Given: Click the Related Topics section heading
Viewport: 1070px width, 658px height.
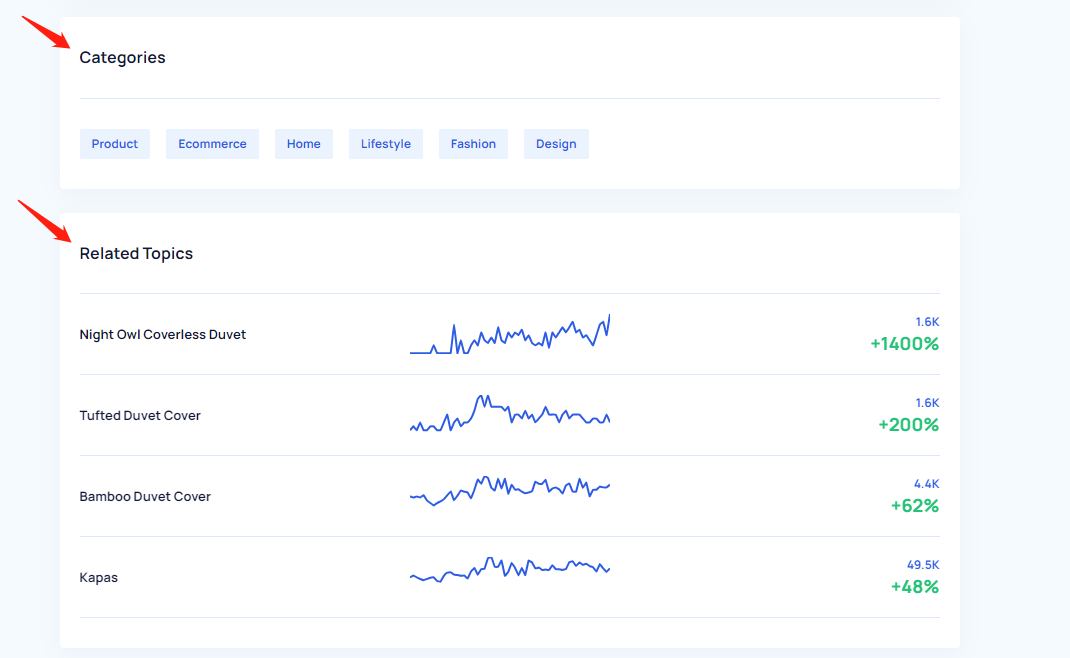Looking at the screenshot, I should 136,254.
